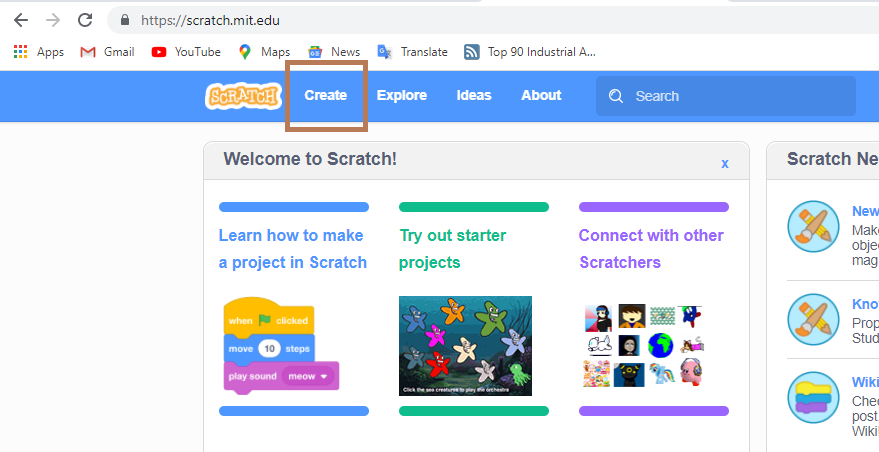
Task: Click the Scratch logo
Action: (x=243, y=96)
